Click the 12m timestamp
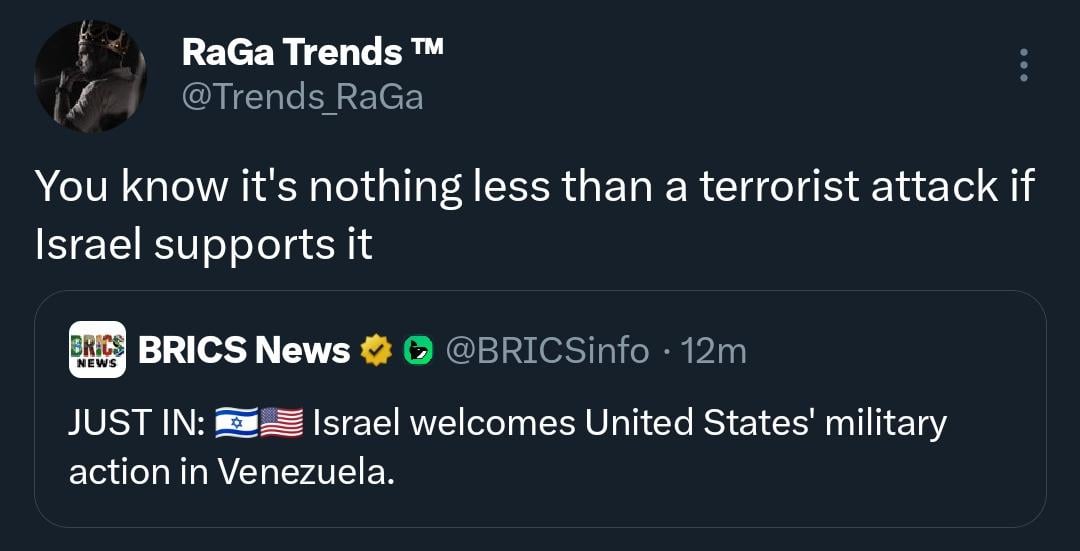 click(713, 350)
